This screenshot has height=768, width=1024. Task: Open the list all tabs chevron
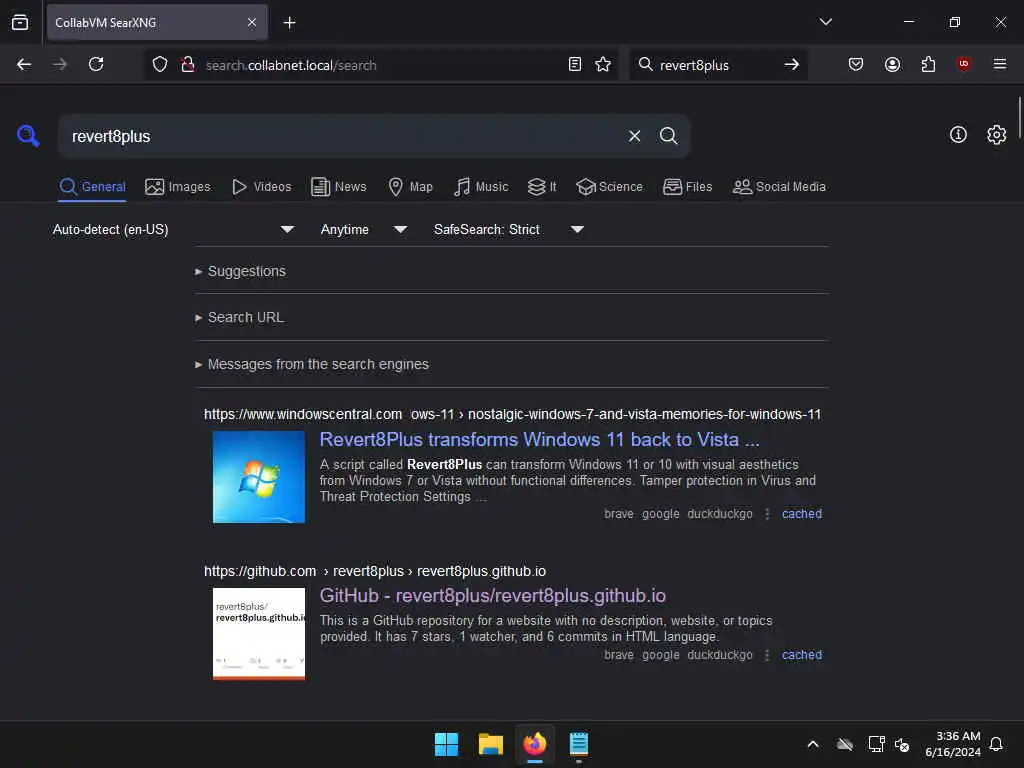825,22
